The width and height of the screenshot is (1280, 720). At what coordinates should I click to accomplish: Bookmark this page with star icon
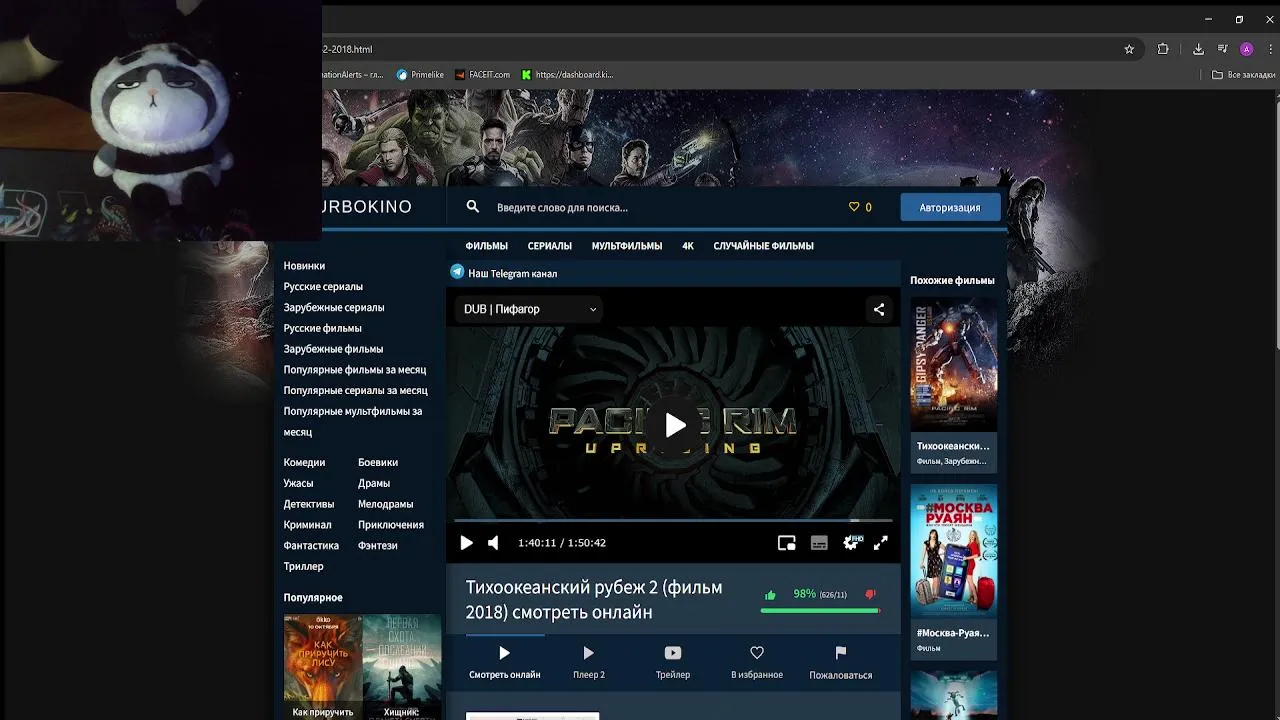[x=1129, y=49]
